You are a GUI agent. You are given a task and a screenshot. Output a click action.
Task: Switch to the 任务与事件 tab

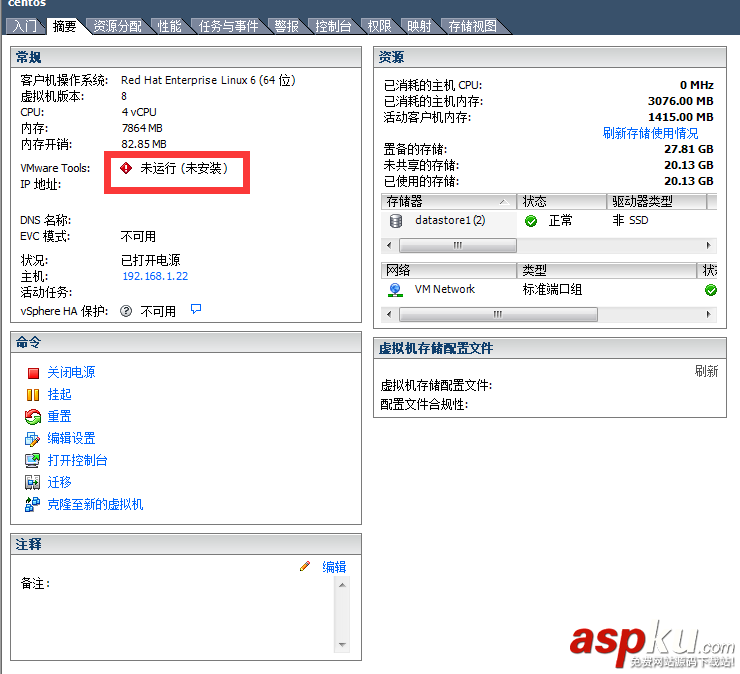pos(228,26)
